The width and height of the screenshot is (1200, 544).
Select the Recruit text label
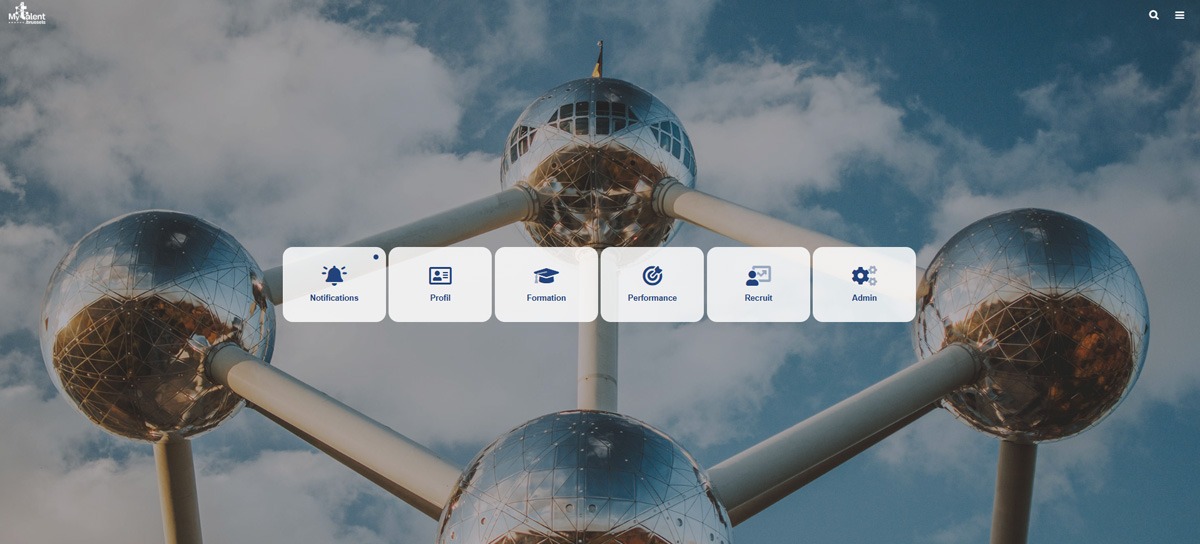click(758, 298)
